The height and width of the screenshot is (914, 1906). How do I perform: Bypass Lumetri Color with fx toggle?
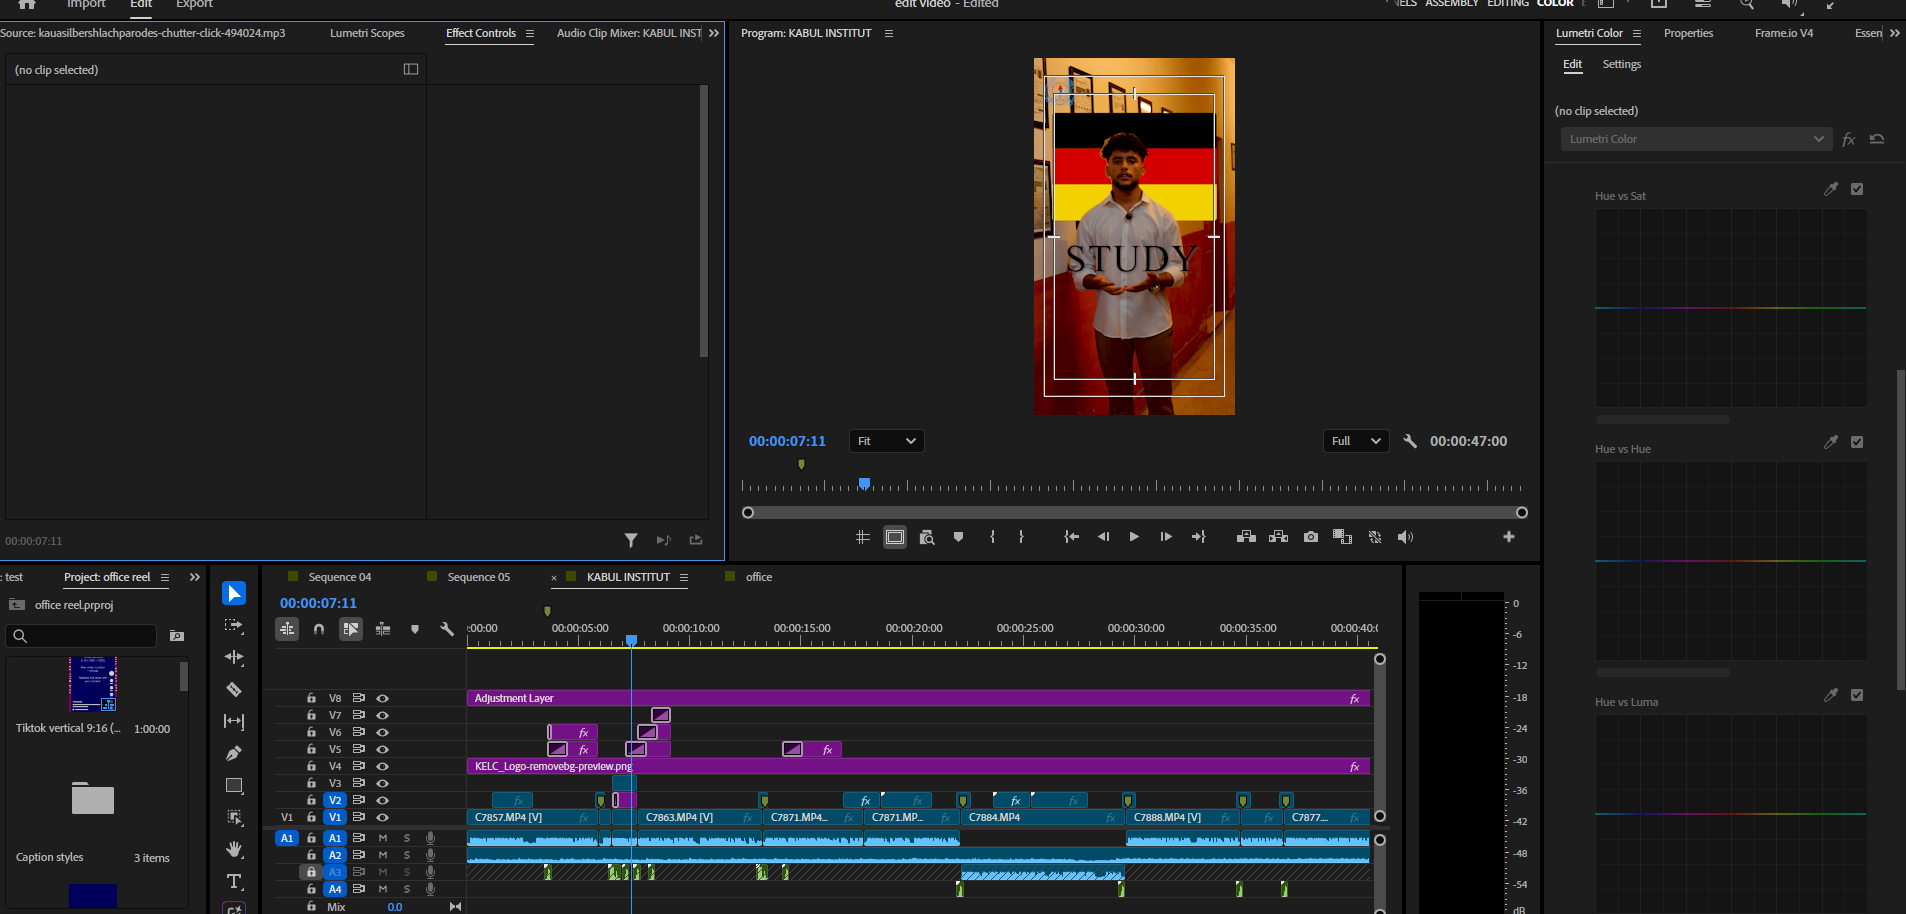pos(1848,139)
